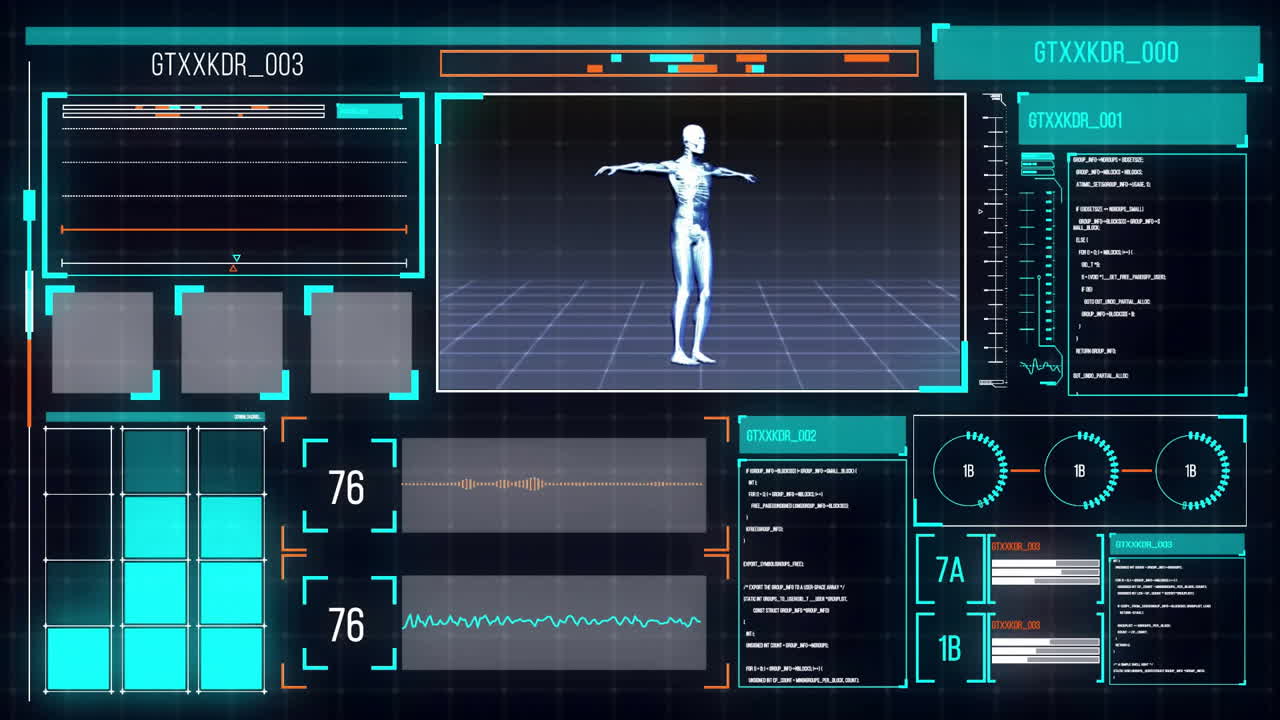Select the middle 1B circular gauge
This screenshot has height=720, width=1280.
click(1080, 470)
